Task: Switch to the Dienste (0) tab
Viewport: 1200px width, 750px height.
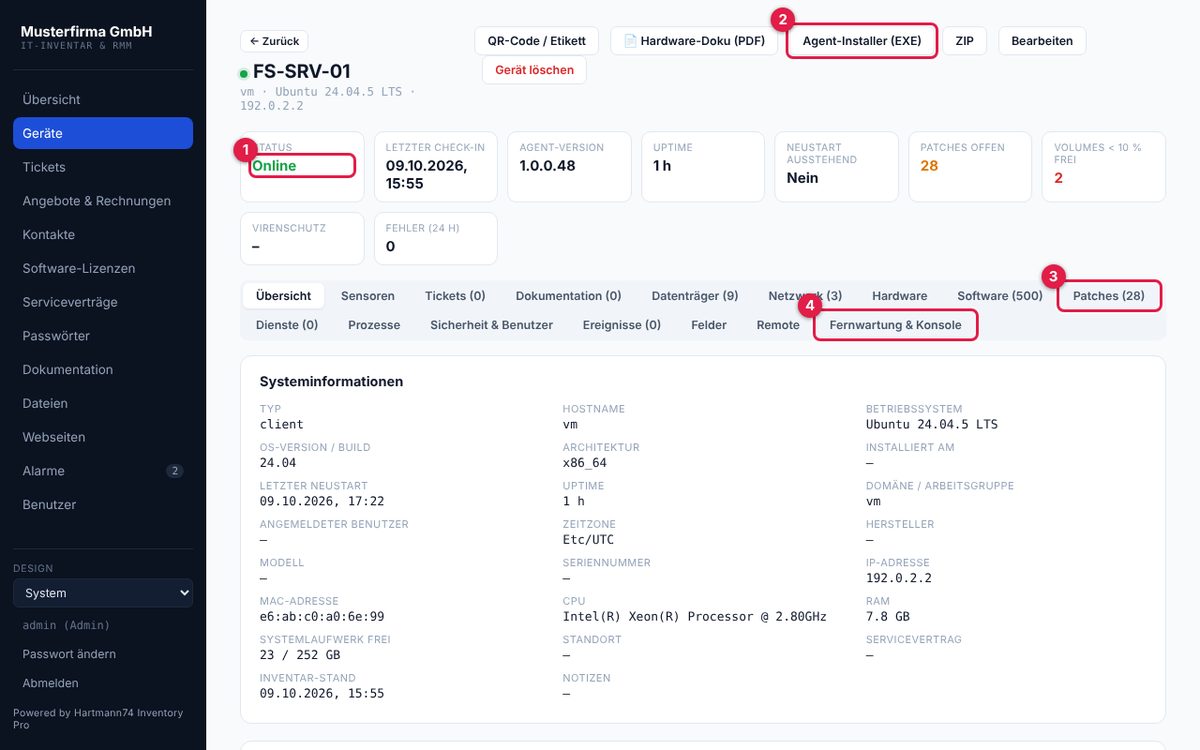Action: (287, 325)
